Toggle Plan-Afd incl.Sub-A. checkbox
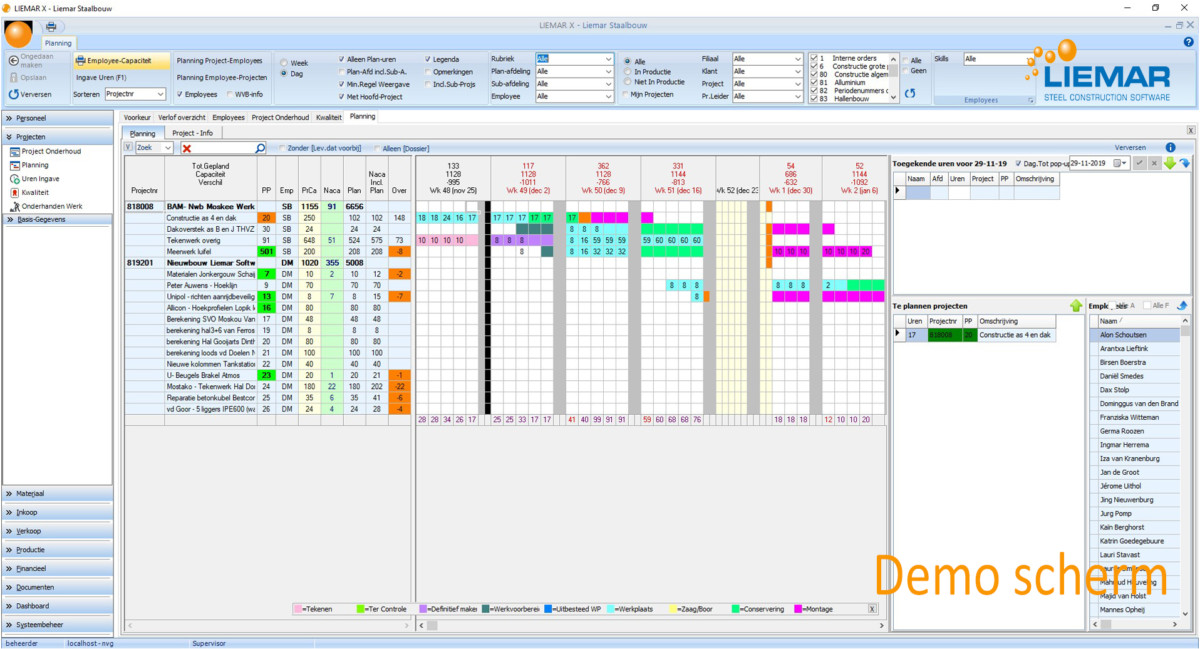This screenshot has width=1200, height=649. [x=342, y=72]
